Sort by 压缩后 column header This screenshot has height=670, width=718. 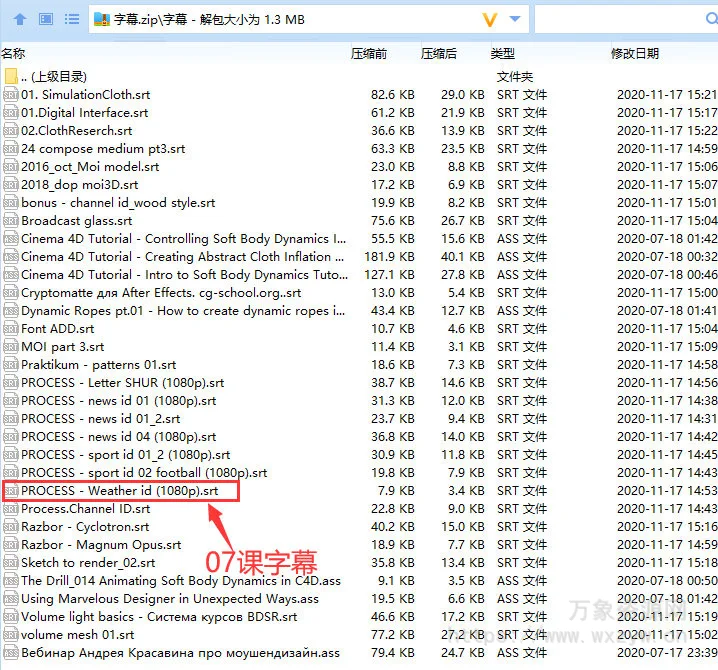tap(438, 53)
